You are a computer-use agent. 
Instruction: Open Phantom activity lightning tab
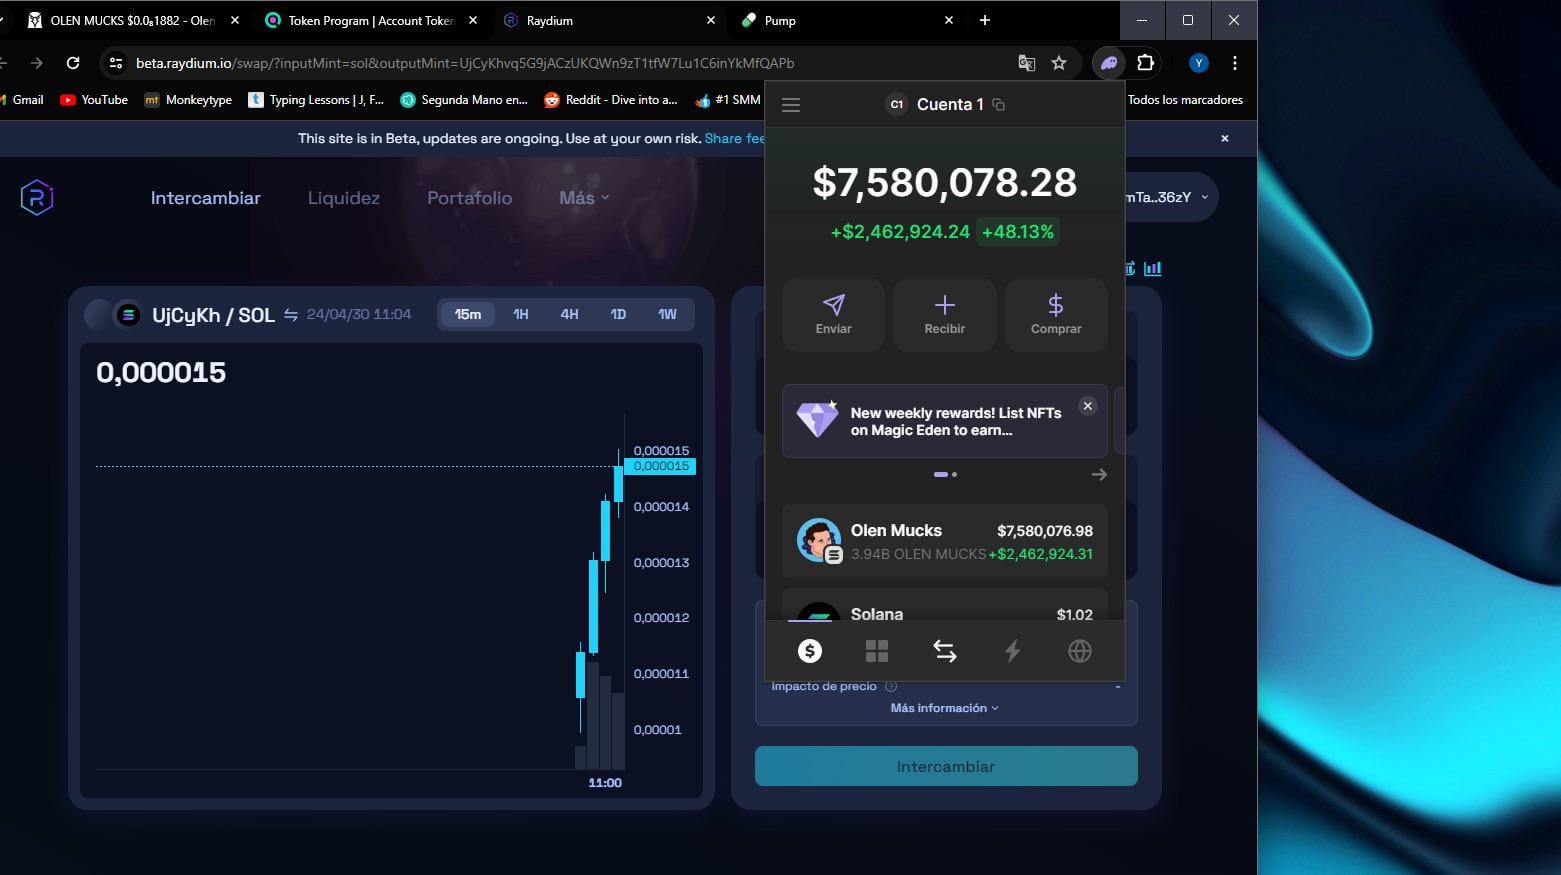click(x=1012, y=651)
